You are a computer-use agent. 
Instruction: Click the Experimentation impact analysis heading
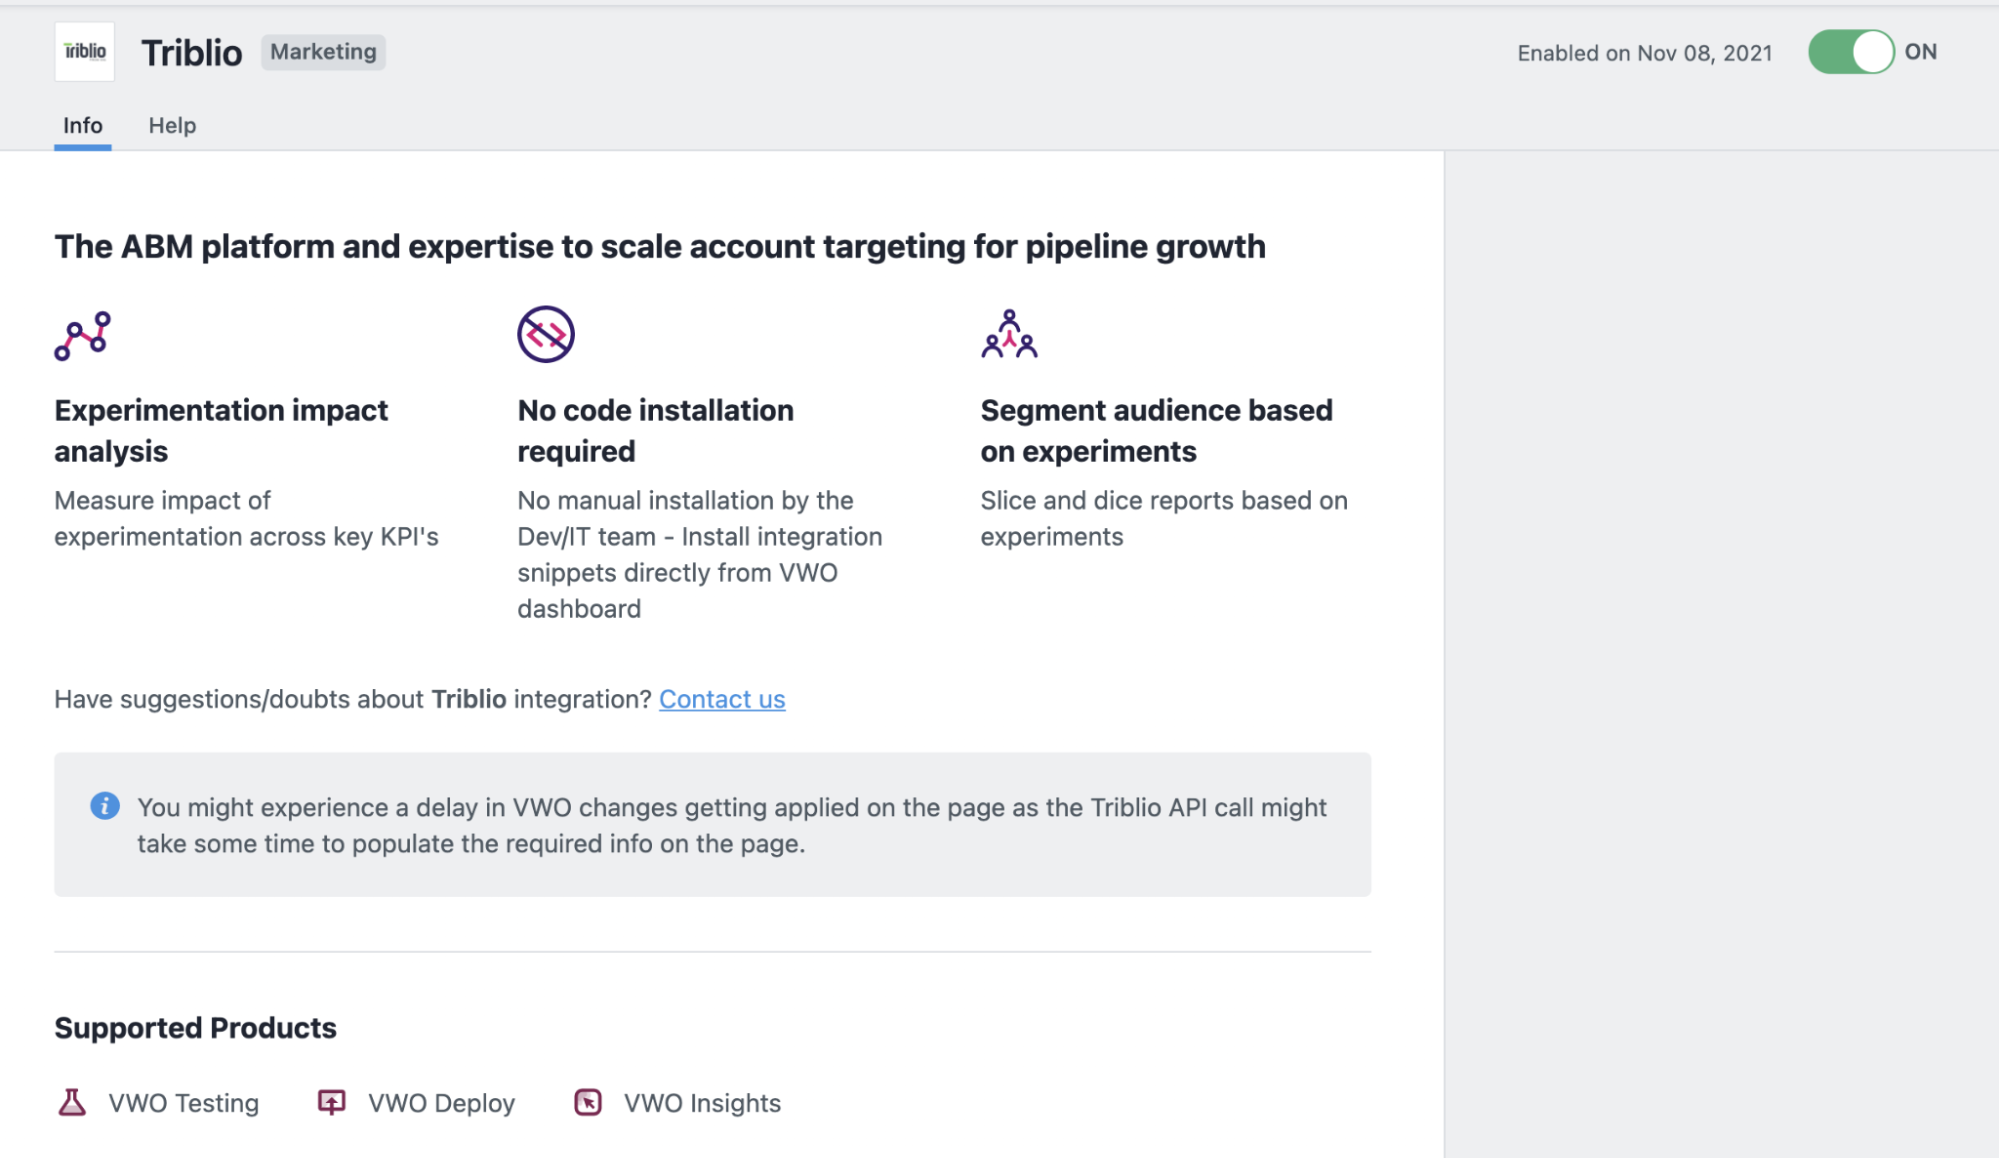point(221,430)
